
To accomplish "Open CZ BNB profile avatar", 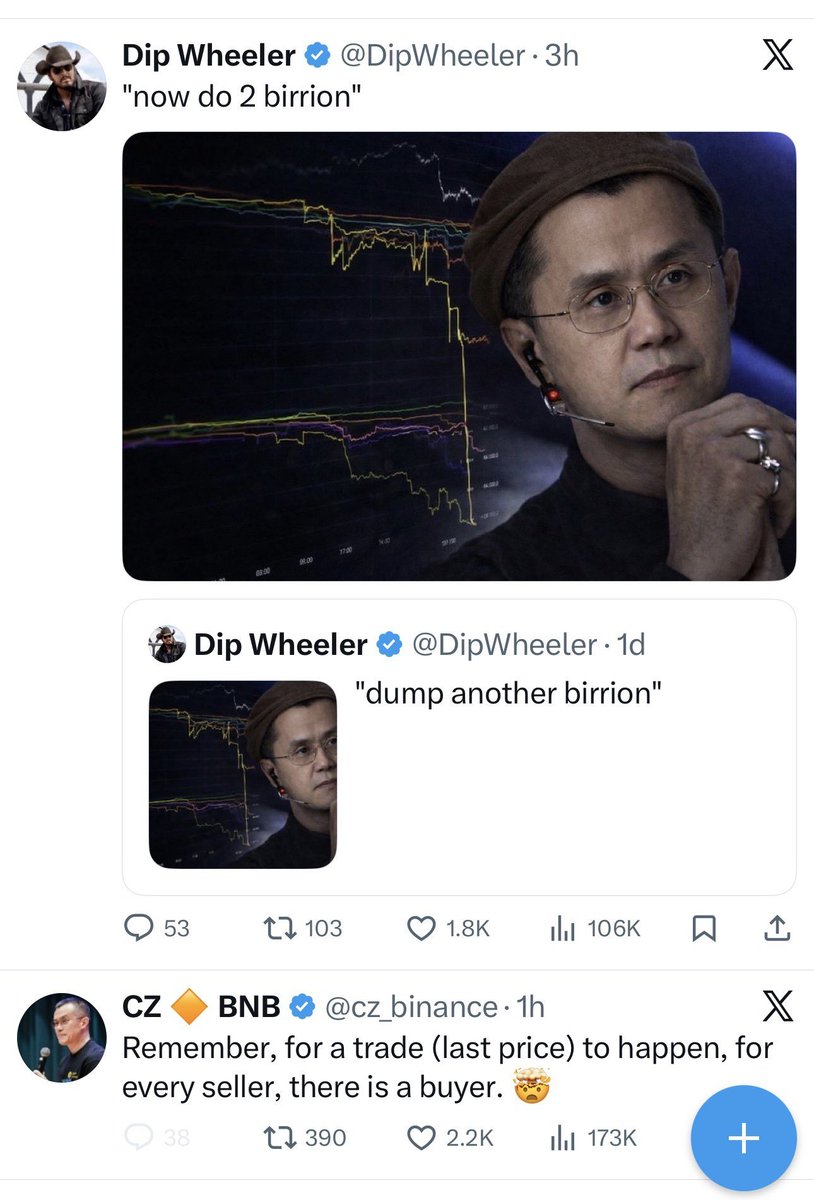I will tap(61, 1037).
